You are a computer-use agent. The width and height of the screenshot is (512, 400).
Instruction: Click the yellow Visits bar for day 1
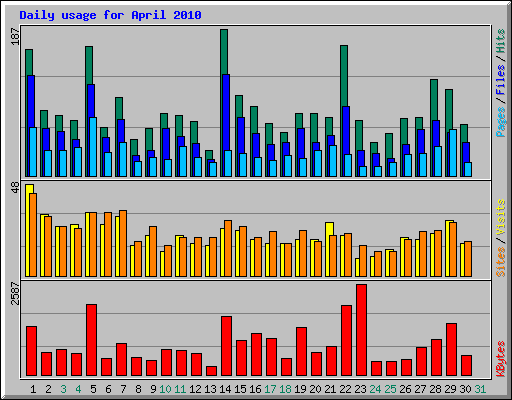(x=28, y=230)
